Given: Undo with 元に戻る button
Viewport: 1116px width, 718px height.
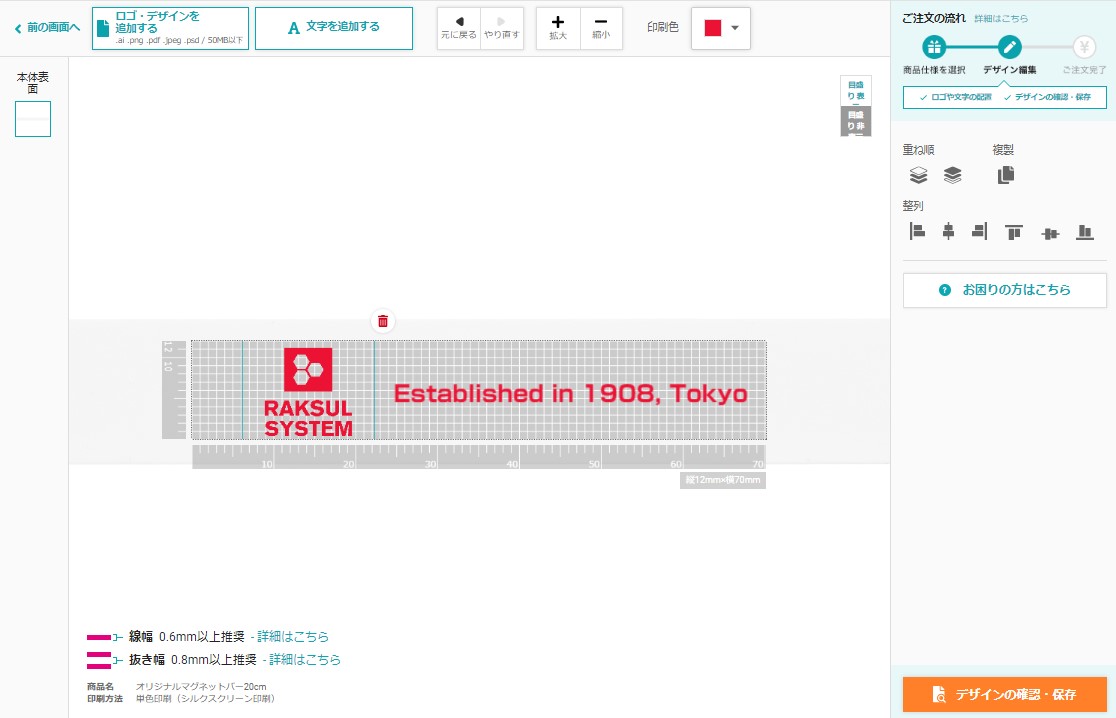Looking at the screenshot, I should click(459, 28).
